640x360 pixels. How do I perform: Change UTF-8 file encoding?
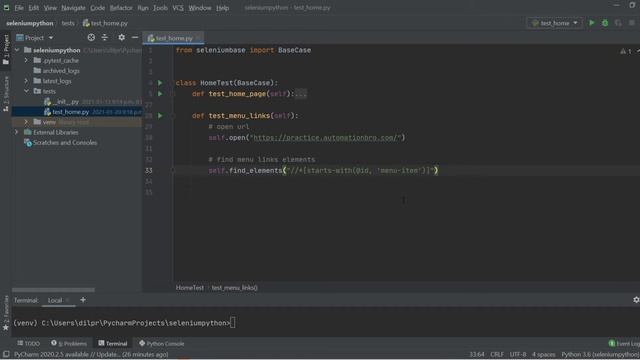[518, 355]
